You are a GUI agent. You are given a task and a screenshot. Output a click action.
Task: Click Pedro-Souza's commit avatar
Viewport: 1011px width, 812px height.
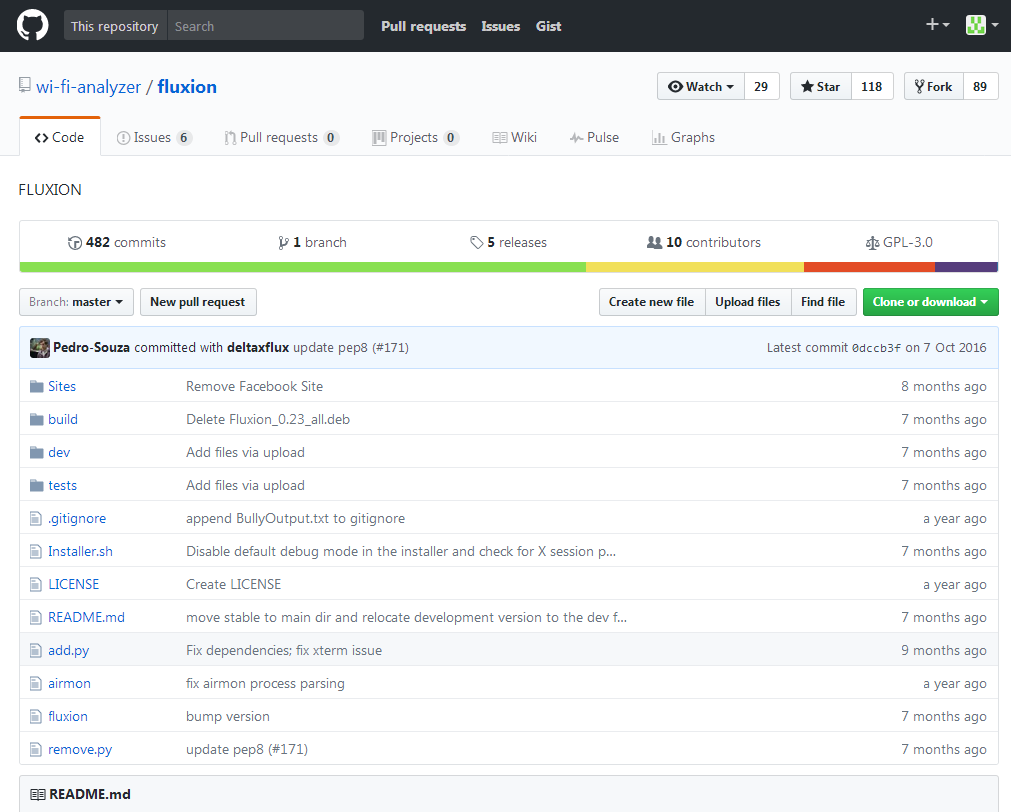click(x=40, y=348)
